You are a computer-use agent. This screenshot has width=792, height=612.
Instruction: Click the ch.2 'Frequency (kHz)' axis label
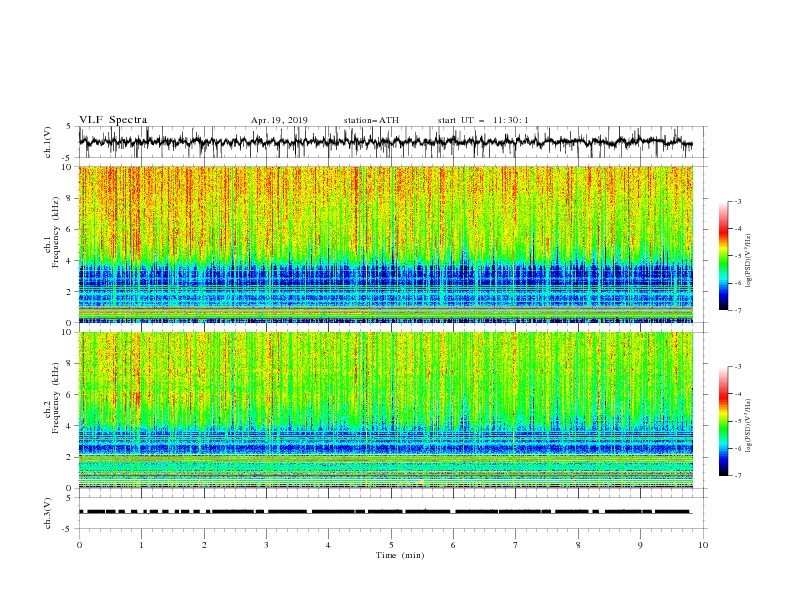[56, 398]
